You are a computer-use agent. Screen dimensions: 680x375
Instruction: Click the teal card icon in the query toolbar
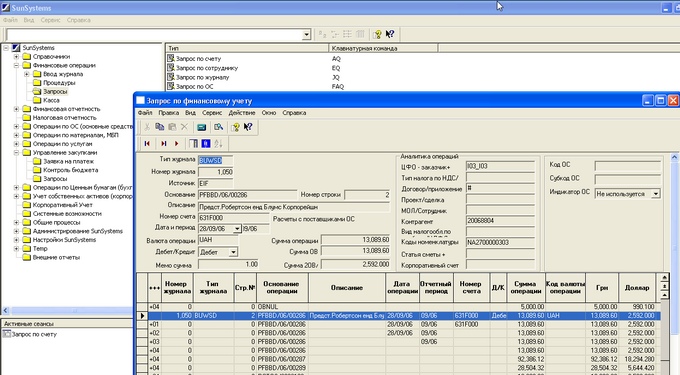[202, 127]
